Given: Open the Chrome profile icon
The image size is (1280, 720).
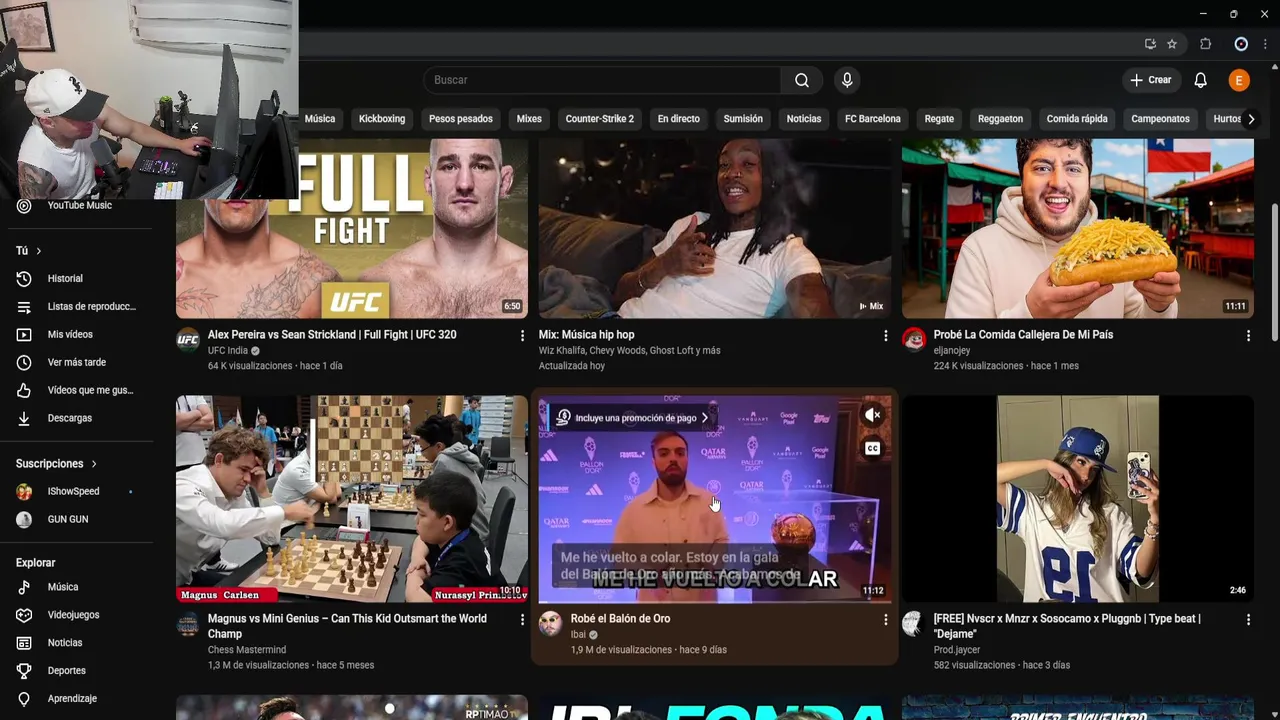Looking at the screenshot, I should pos(1241,44).
